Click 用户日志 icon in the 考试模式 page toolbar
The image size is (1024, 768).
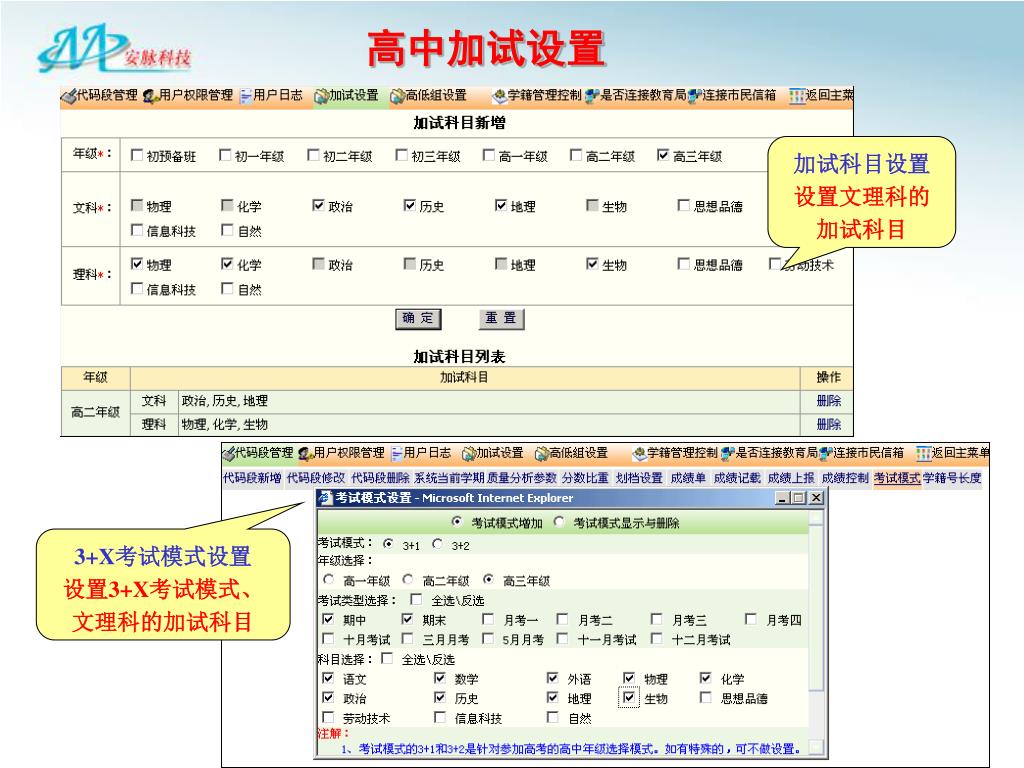click(x=396, y=453)
